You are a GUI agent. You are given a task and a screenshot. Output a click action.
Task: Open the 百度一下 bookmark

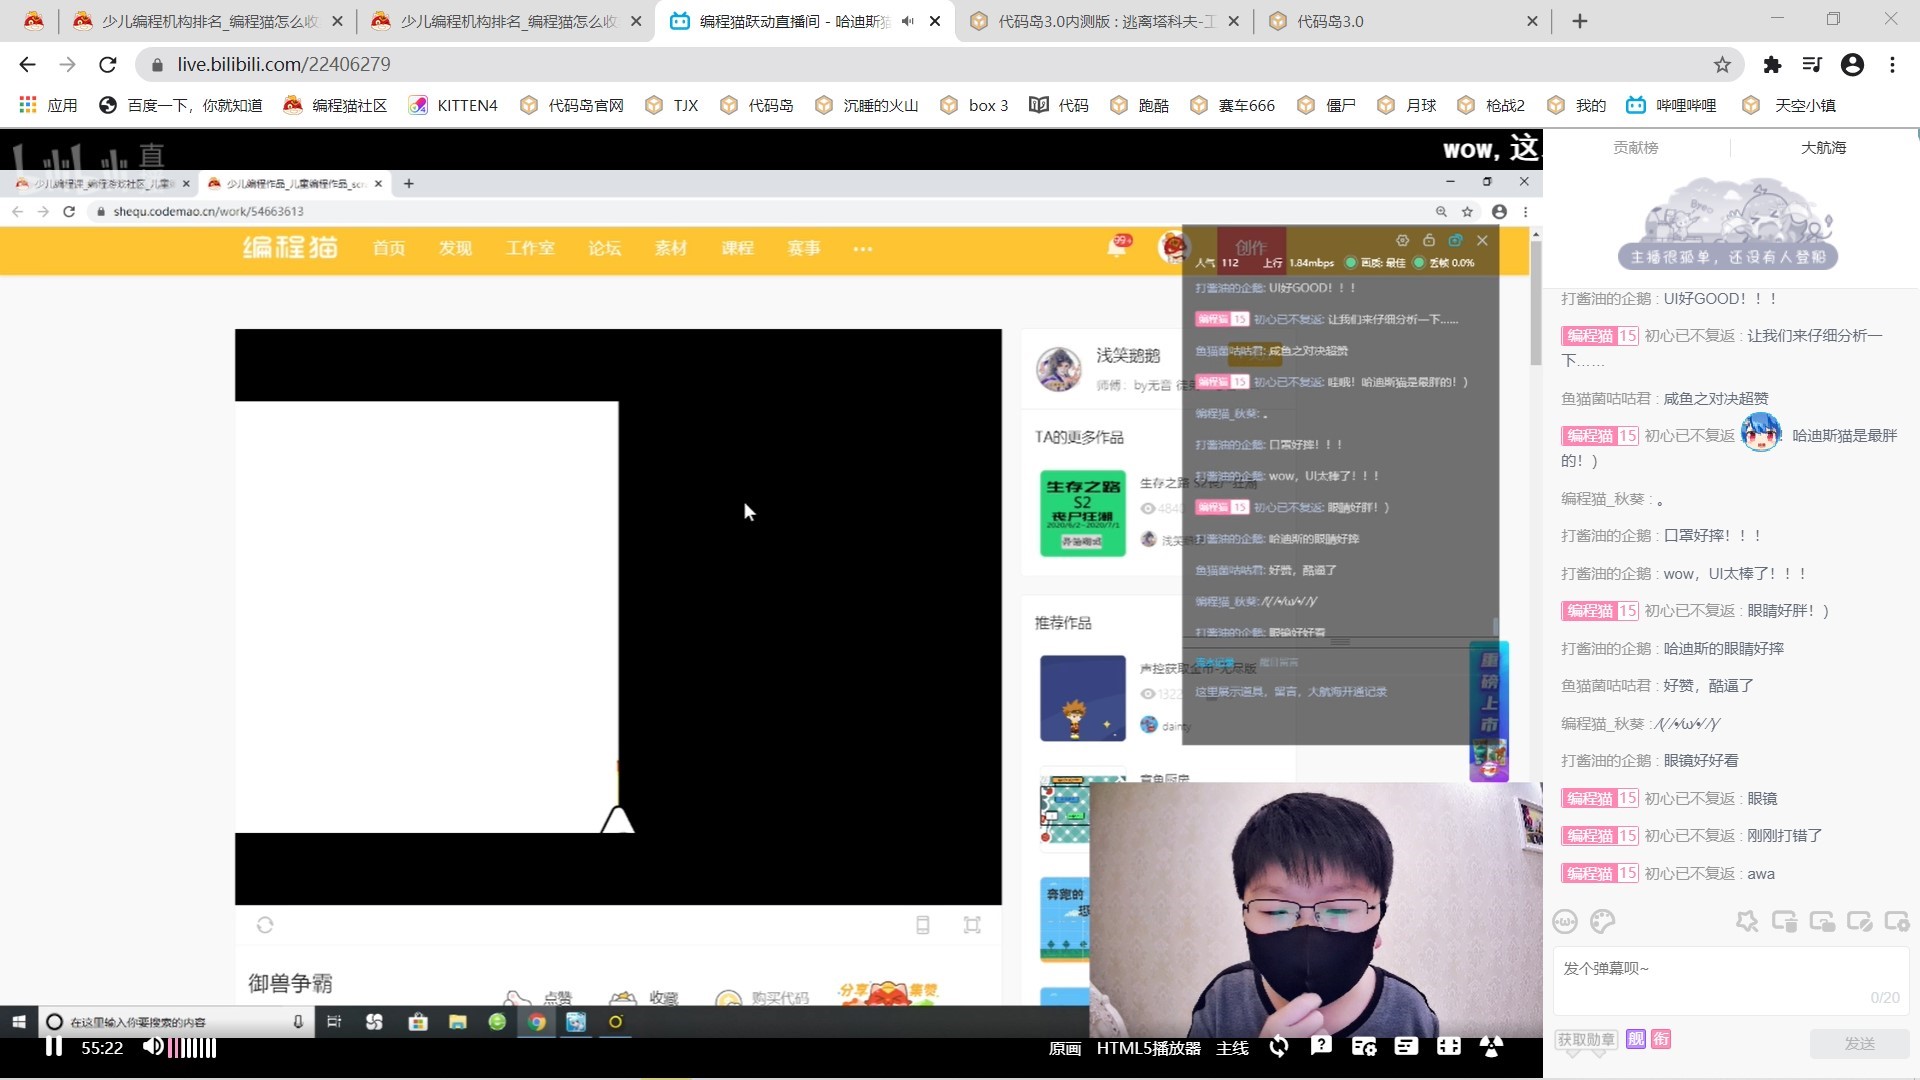pos(181,105)
